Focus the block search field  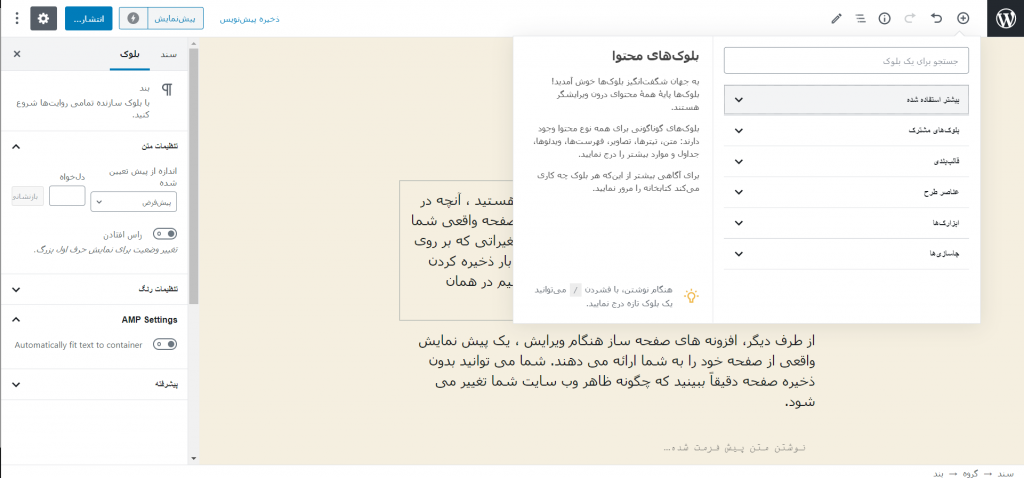pos(846,61)
